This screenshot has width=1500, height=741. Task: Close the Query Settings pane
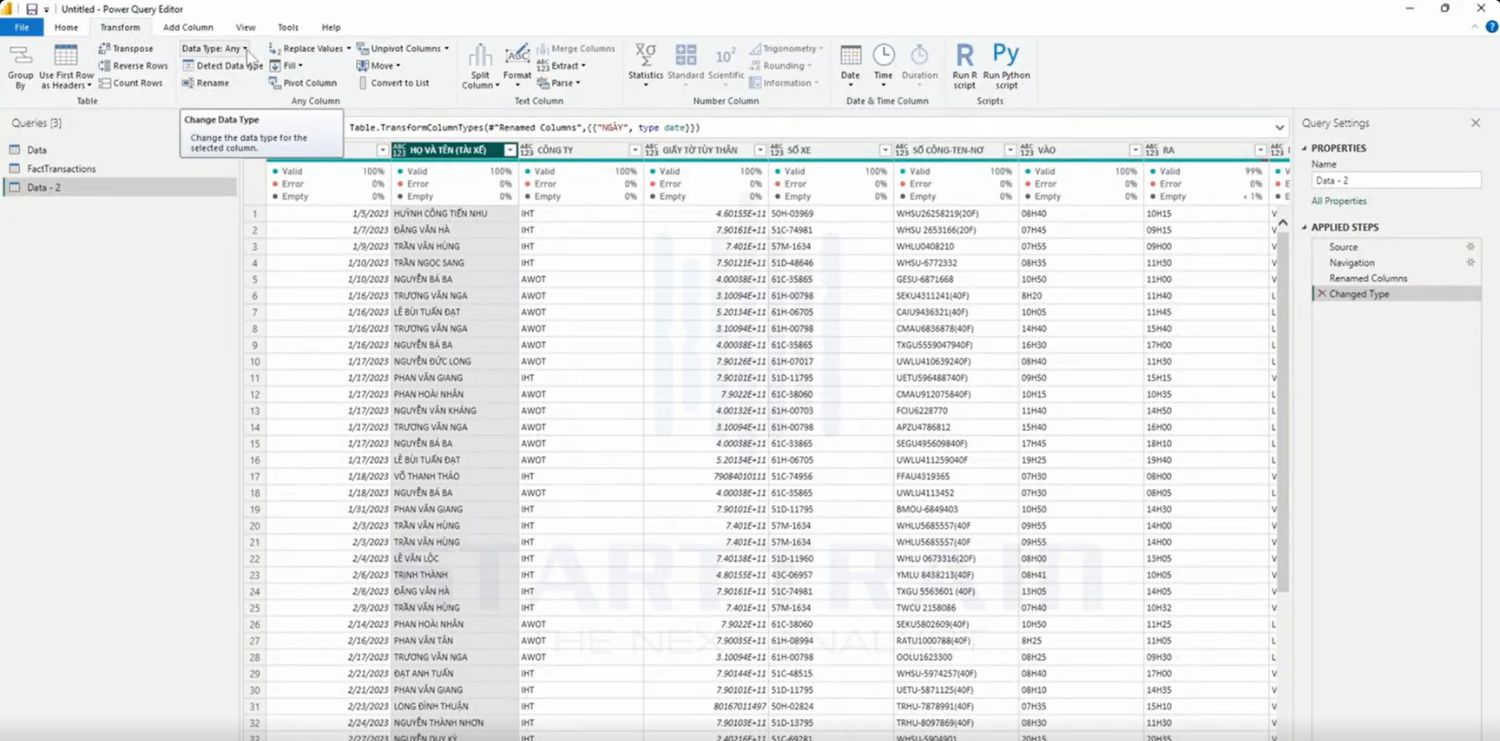[x=1475, y=123]
